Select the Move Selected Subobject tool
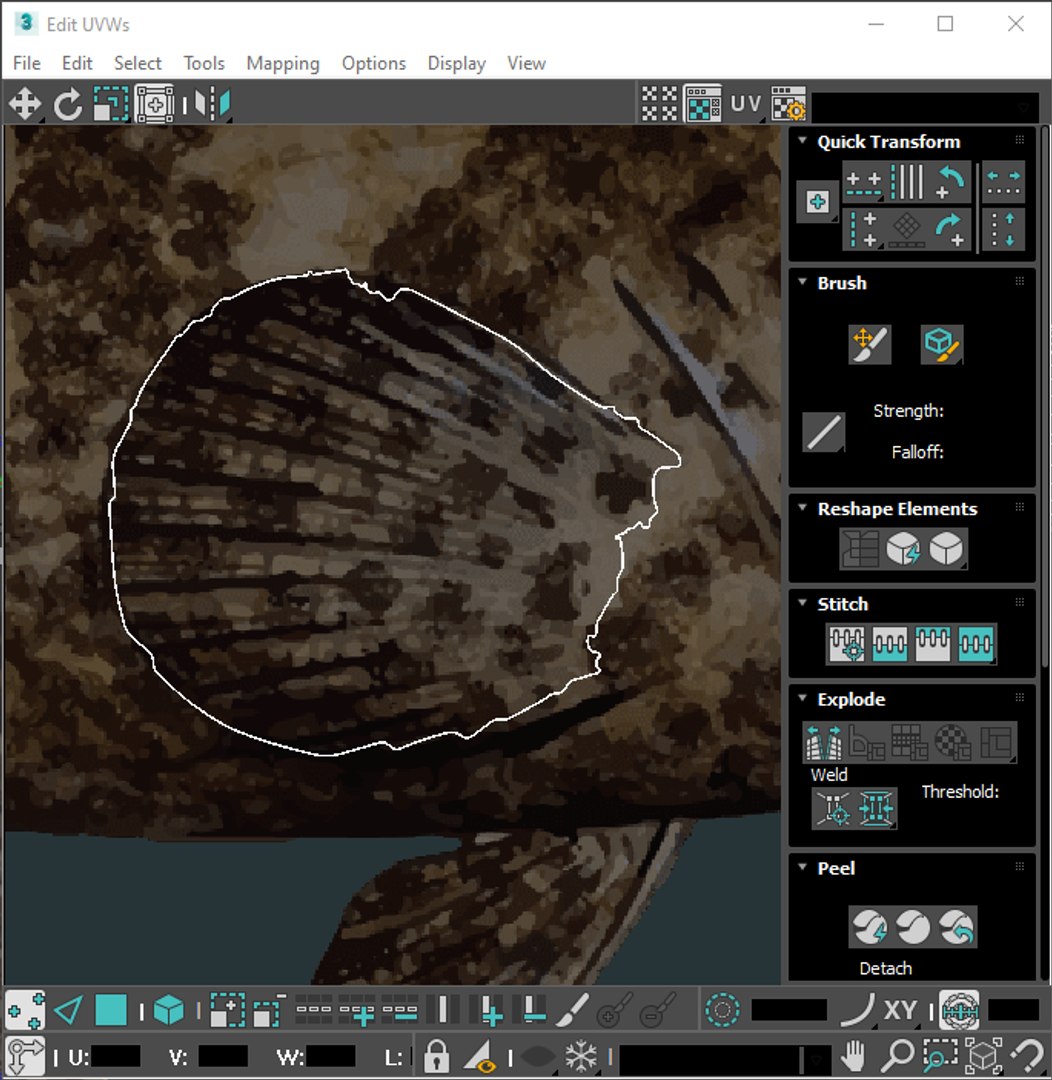 [x=25, y=105]
